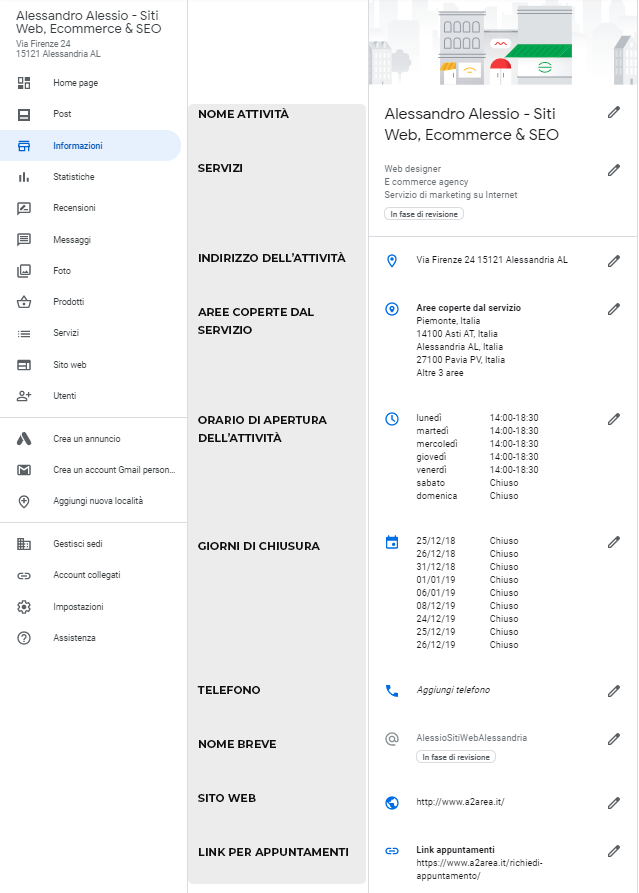Click the @ icon beside short name
This screenshot has height=893, width=639.
[392, 739]
